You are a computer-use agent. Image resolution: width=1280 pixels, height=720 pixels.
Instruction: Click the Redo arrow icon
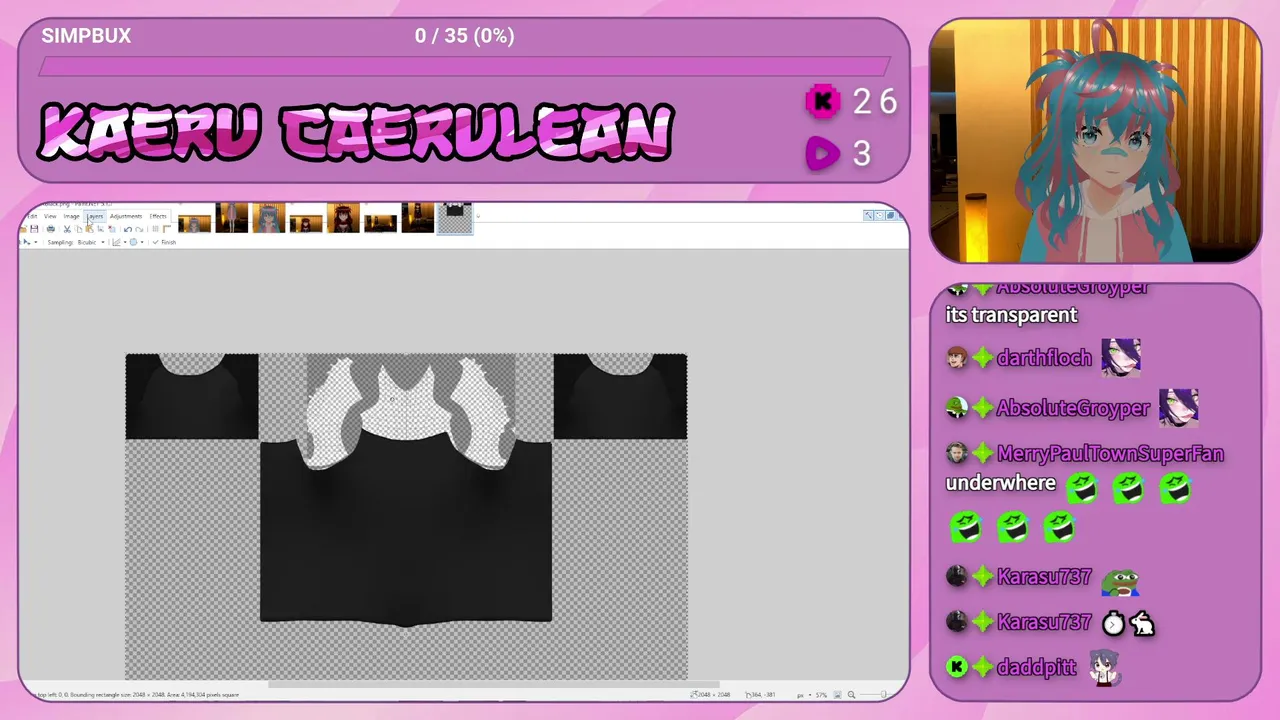pos(139,229)
